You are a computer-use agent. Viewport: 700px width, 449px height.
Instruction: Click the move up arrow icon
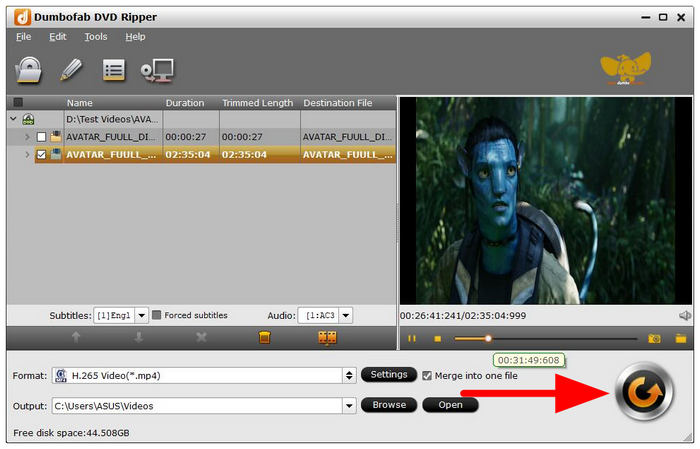click(x=76, y=337)
